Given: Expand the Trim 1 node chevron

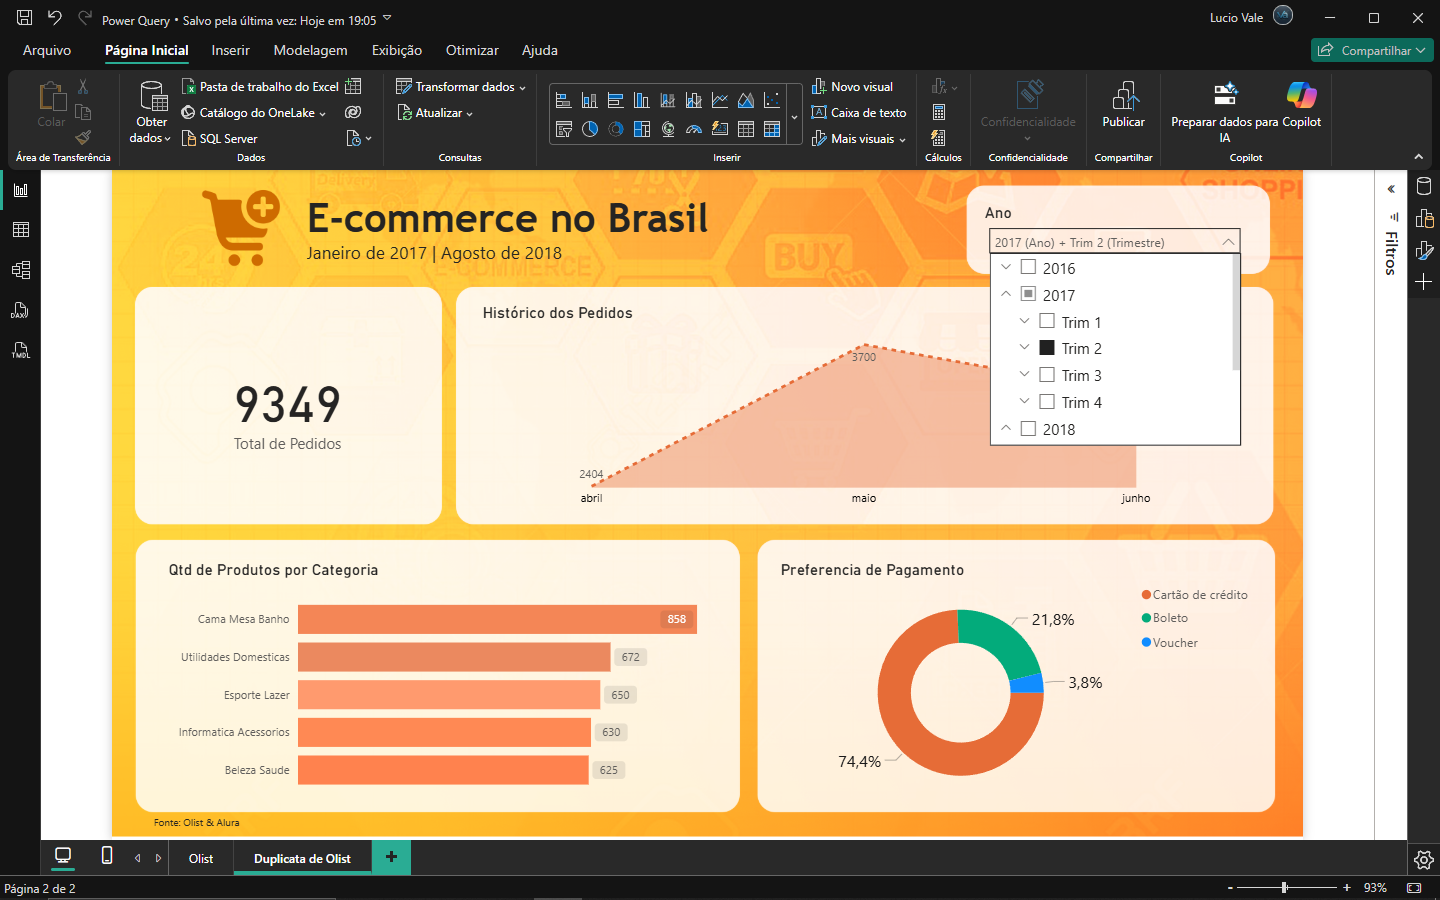Looking at the screenshot, I should coord(1024,321).
